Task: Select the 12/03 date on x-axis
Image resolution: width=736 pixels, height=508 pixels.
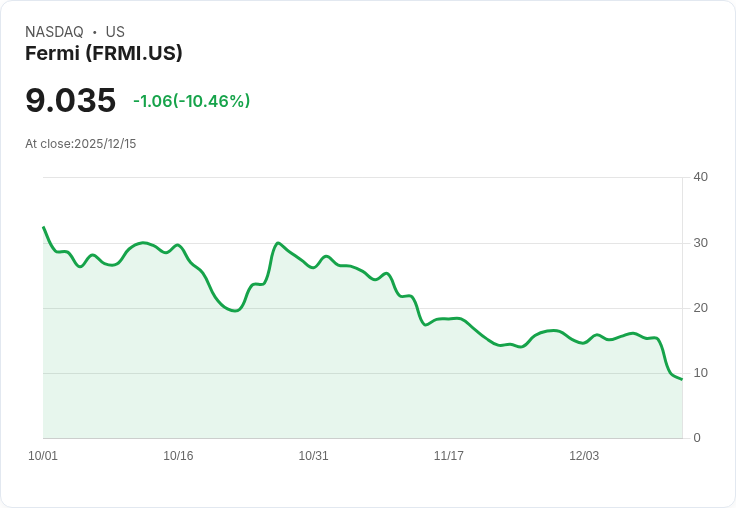Action: 584,456
